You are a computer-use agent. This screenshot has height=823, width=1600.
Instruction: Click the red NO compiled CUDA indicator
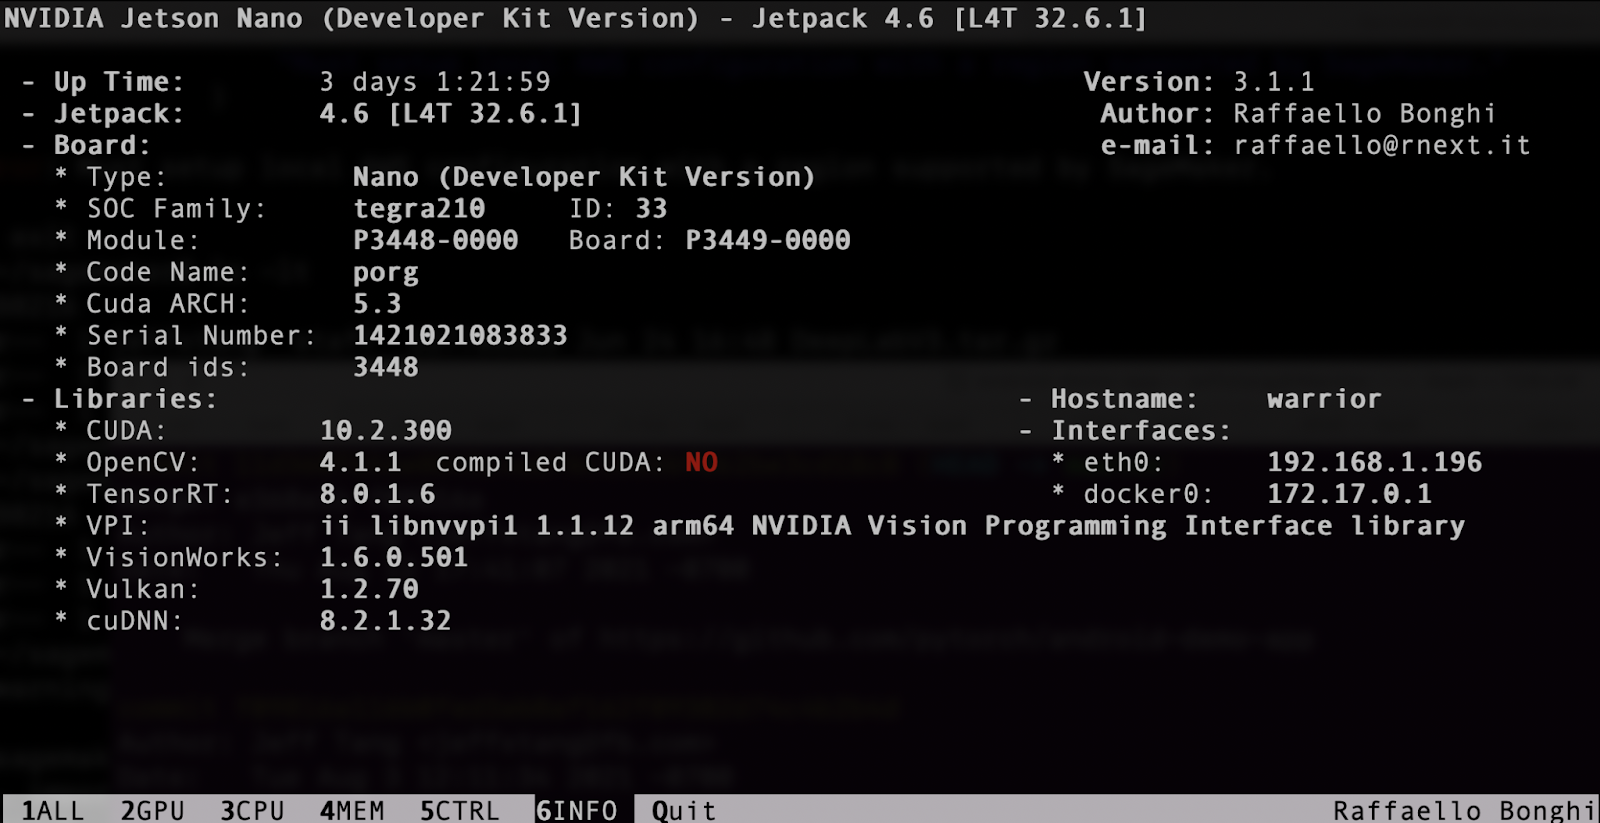(701, 462)
